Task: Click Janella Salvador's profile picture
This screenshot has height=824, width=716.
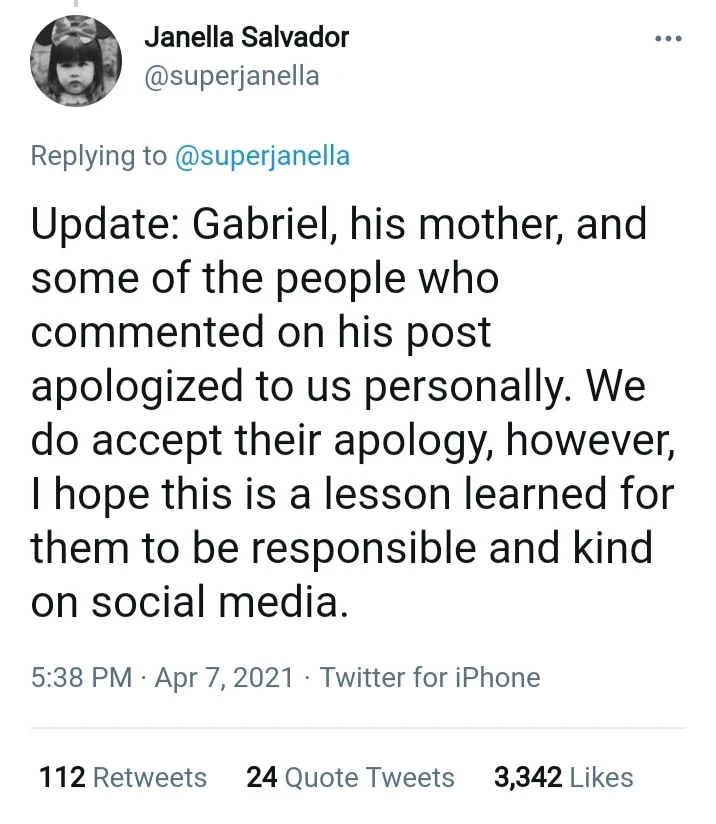Action: click(x=77, y=61)
